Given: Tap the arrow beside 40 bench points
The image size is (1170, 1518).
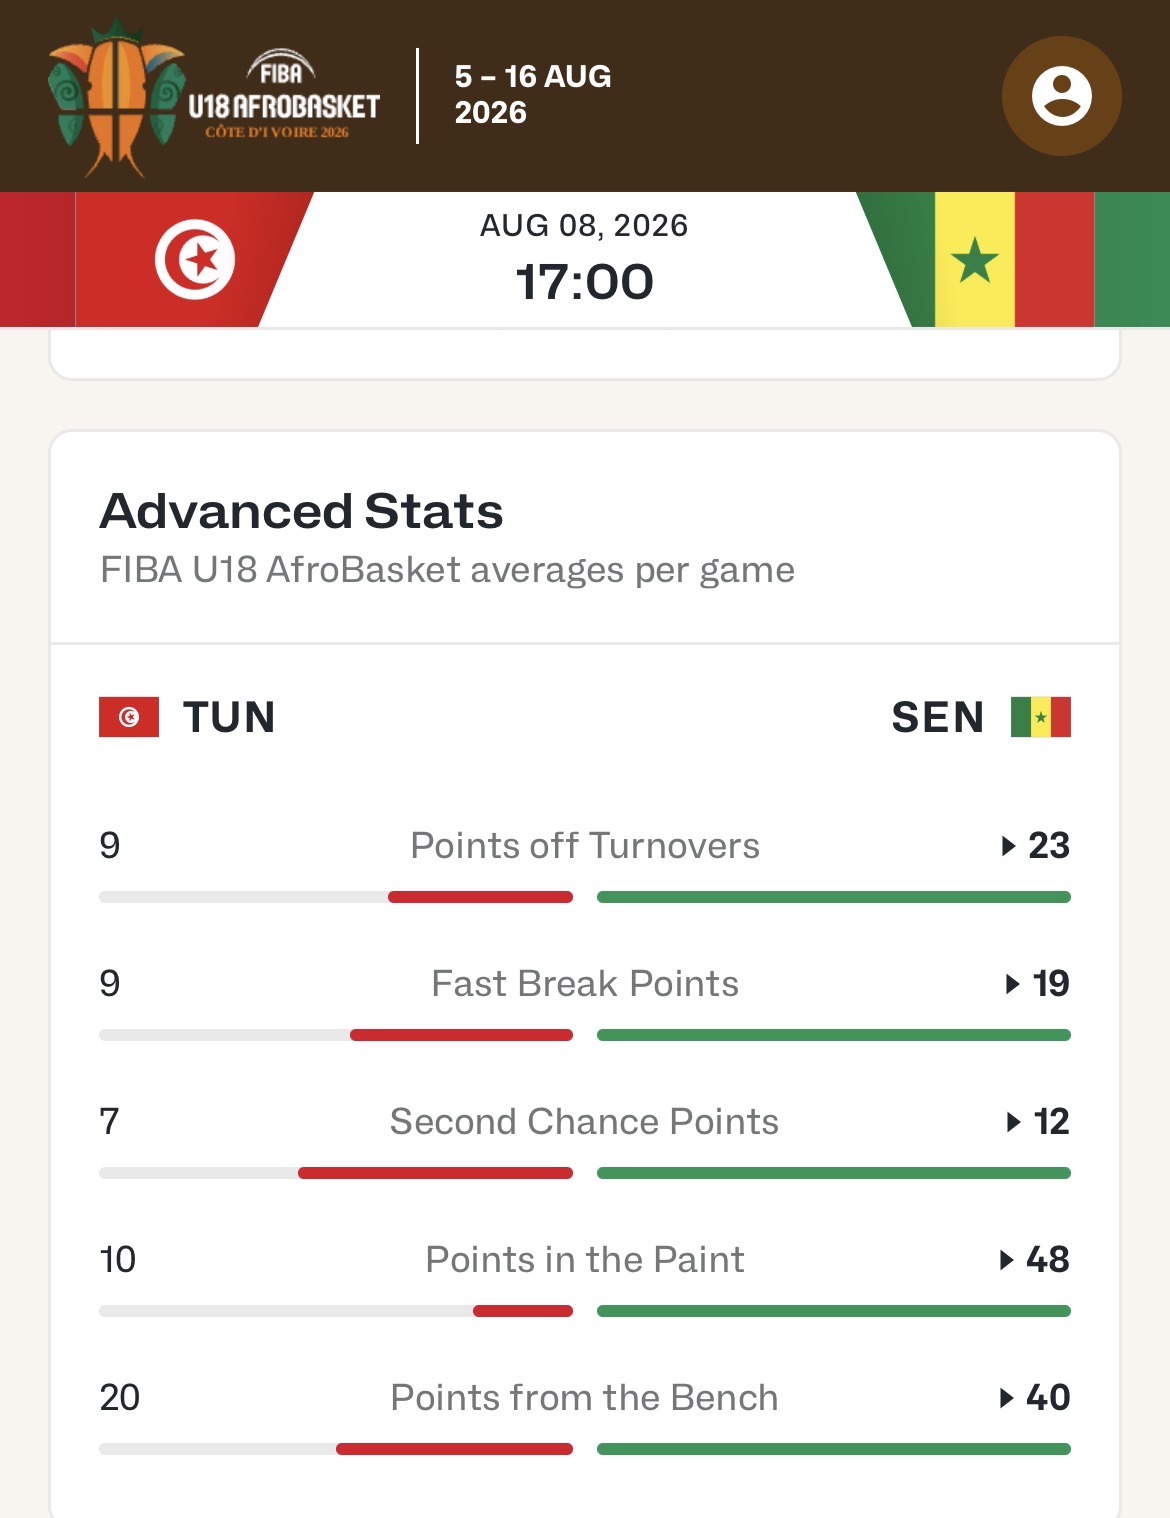Looking at the screenshot, I should 1007,1398.
